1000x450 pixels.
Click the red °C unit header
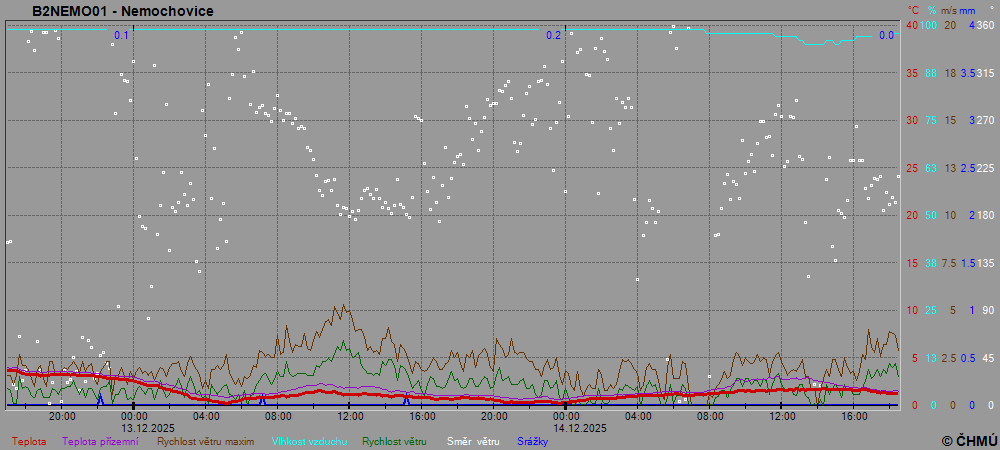[x=912, y=10]
